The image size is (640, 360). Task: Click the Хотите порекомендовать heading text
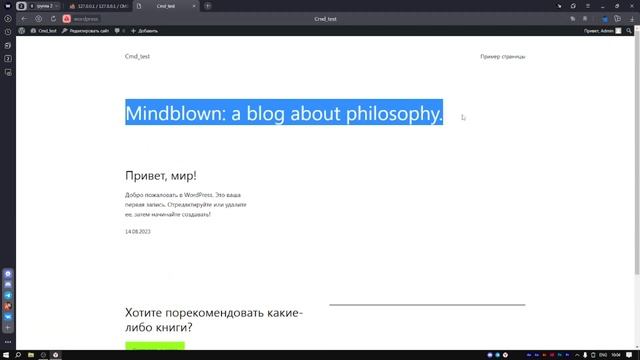[x=214, y=320]
